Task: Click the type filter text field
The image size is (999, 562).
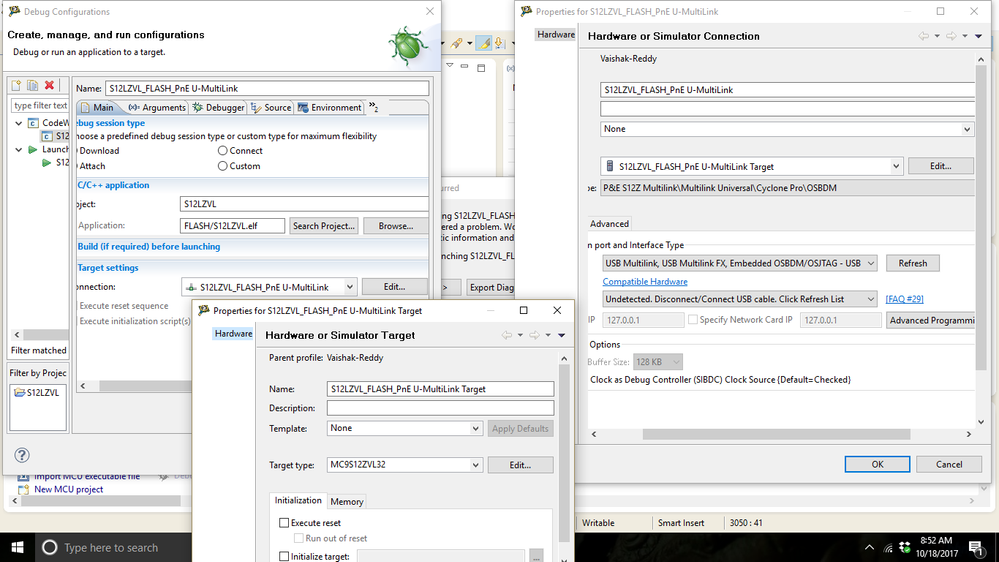Action: tap(40, 106)
